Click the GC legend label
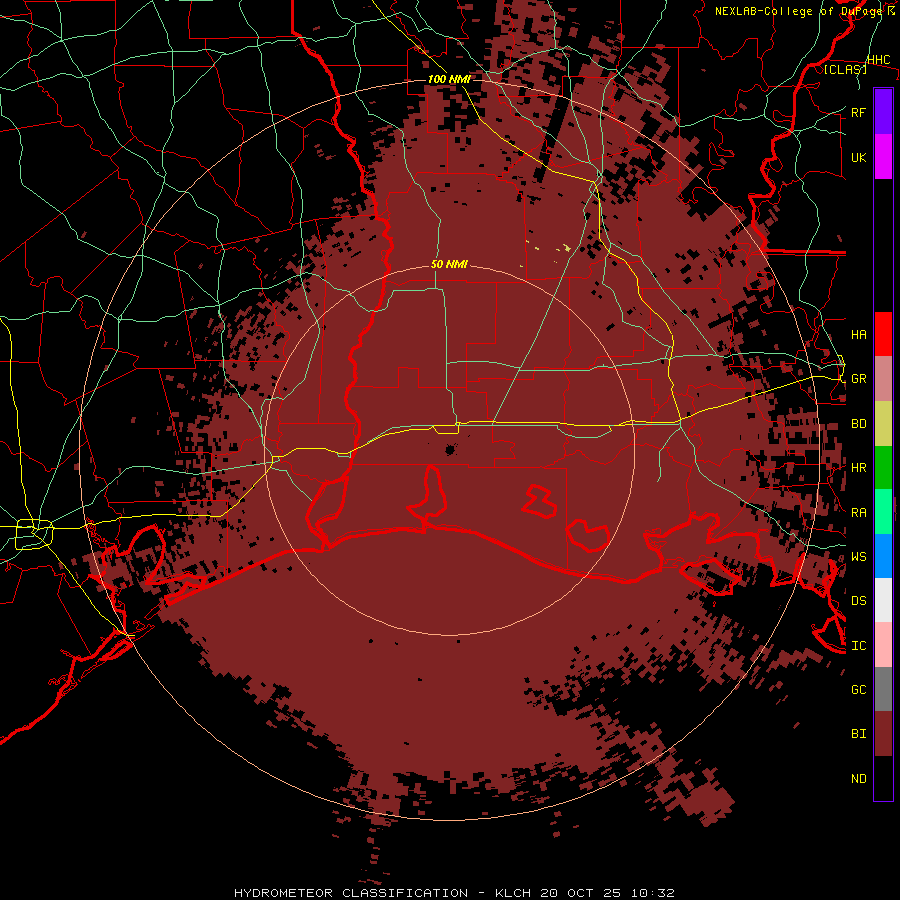This screenshot has width=900, height=900. pyautogui.click(x=859, y=689)
